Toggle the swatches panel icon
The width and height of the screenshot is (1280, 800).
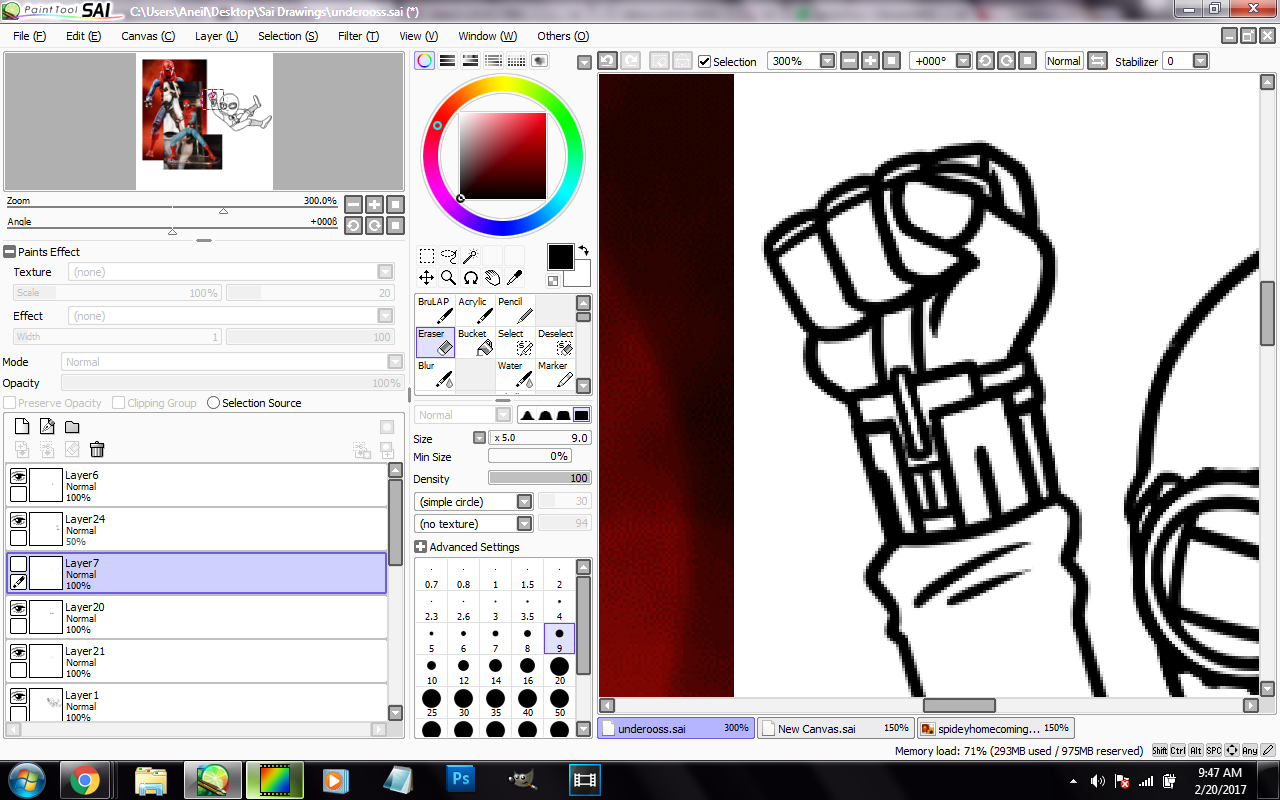click(517, 61)
